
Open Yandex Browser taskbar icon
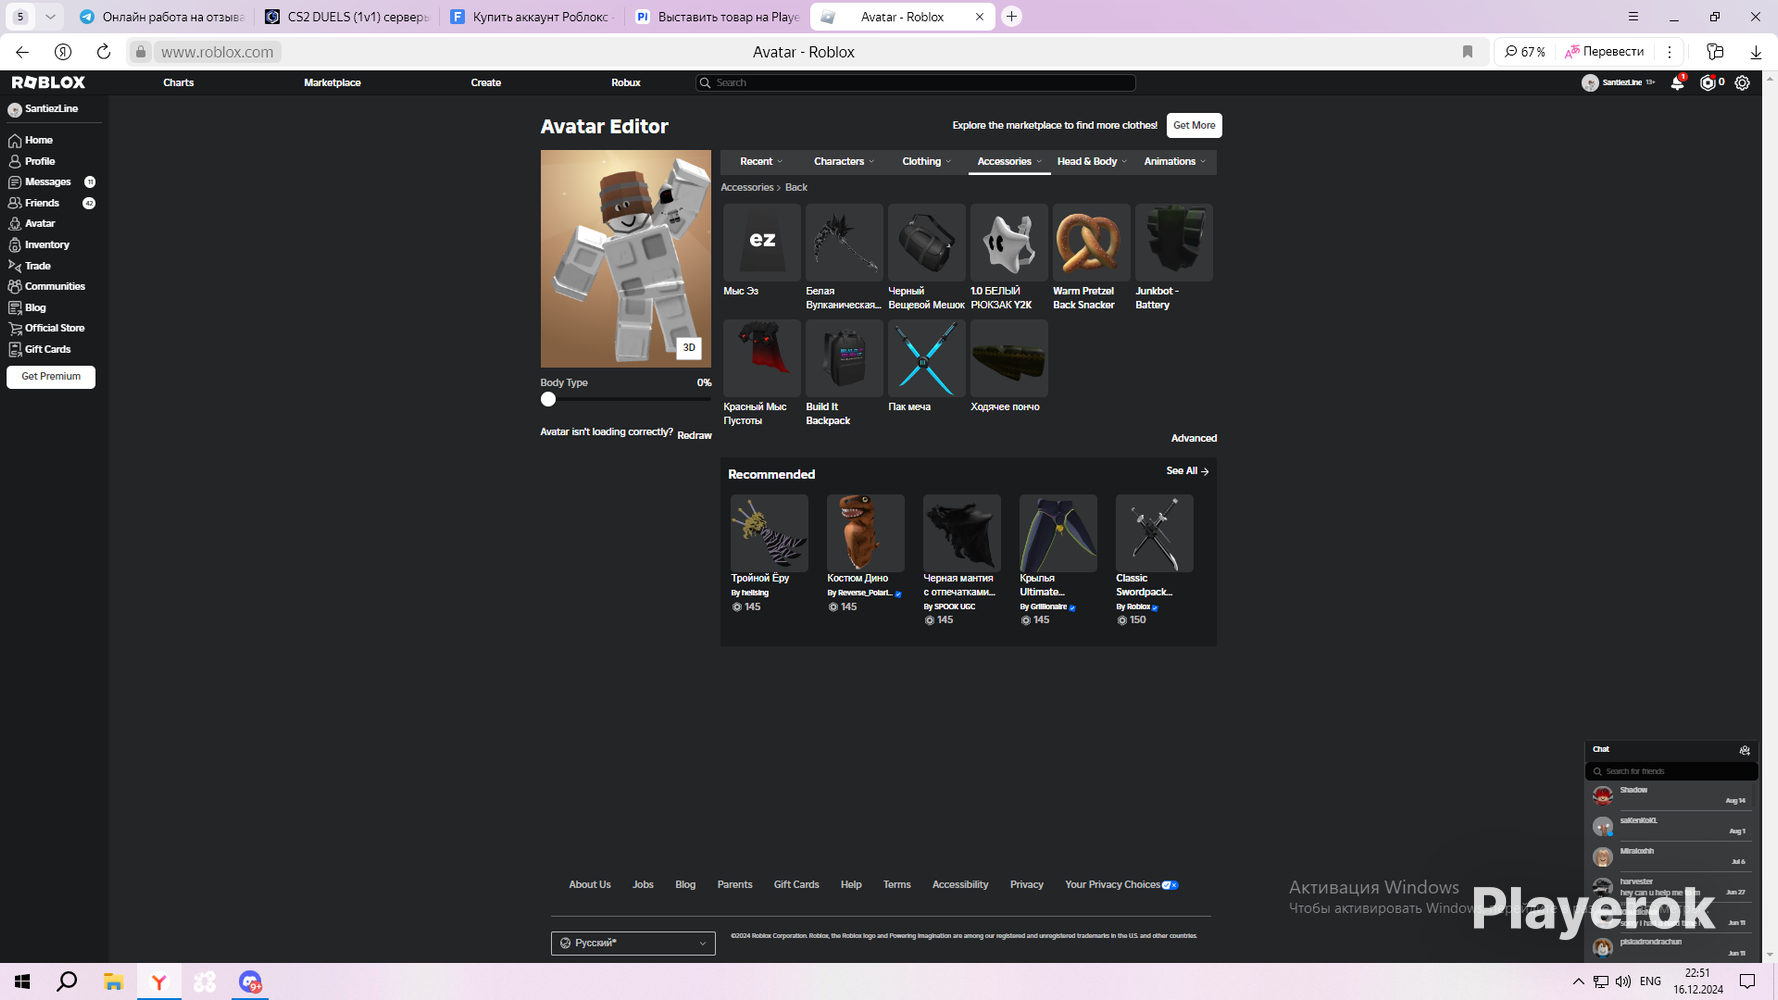coord(159,982)
